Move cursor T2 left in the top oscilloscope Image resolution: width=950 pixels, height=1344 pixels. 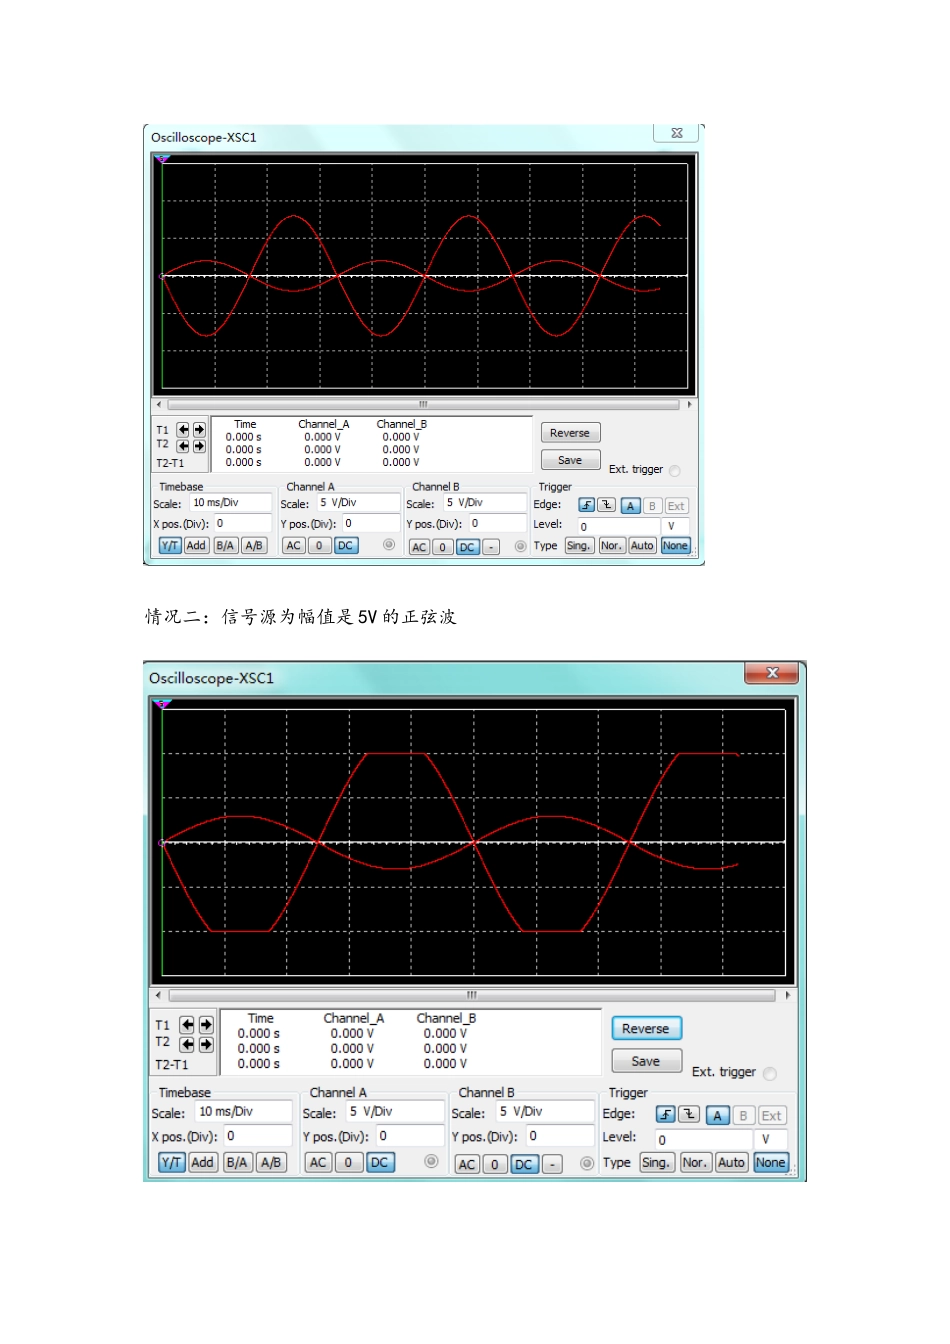coord(183,446)
